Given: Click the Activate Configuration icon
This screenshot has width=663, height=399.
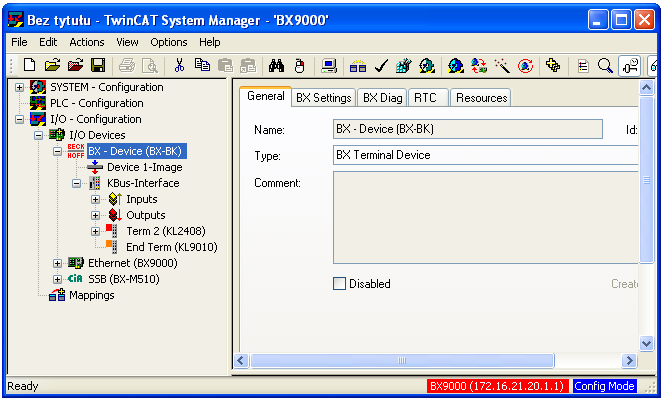Looking at the screenshot, I should click(404, 66).
